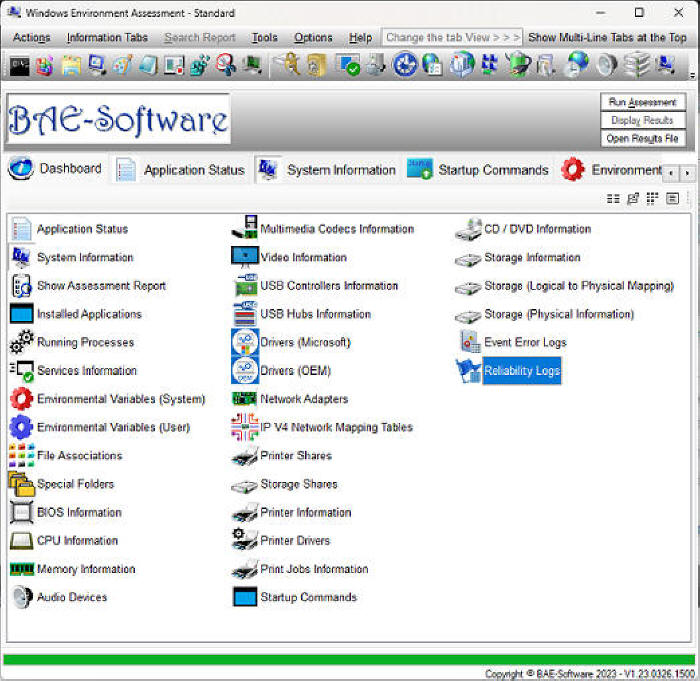700x681 pixels.
Task: Click the golden keys toolbar icon
Action: (x=289, y=64)
